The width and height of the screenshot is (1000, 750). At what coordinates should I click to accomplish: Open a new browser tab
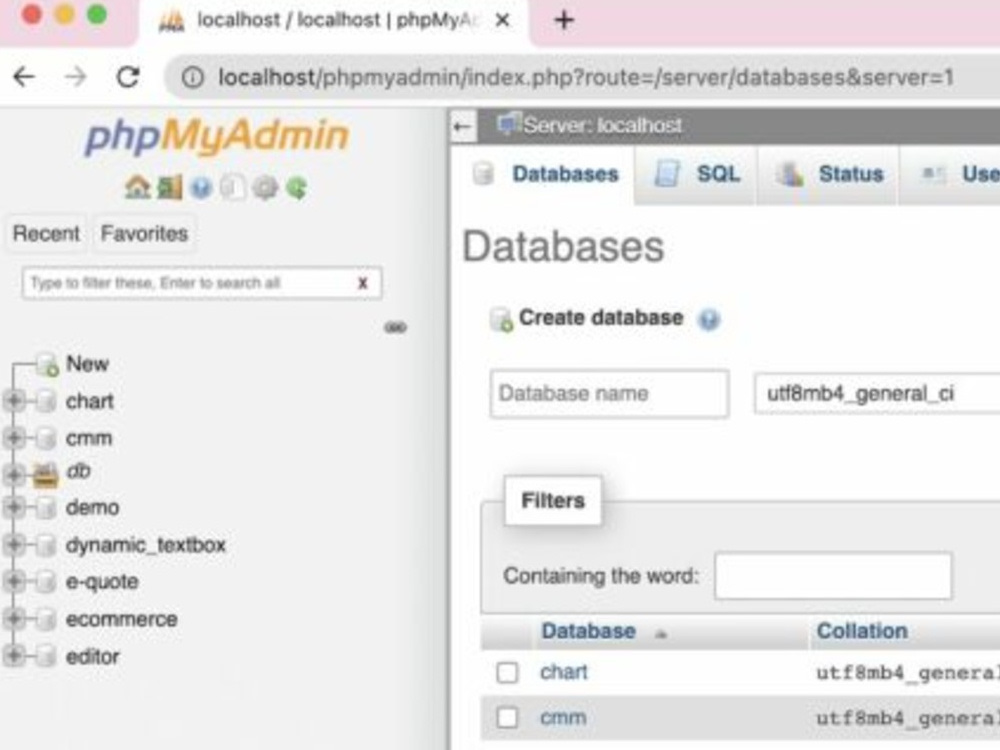point(564,20)
